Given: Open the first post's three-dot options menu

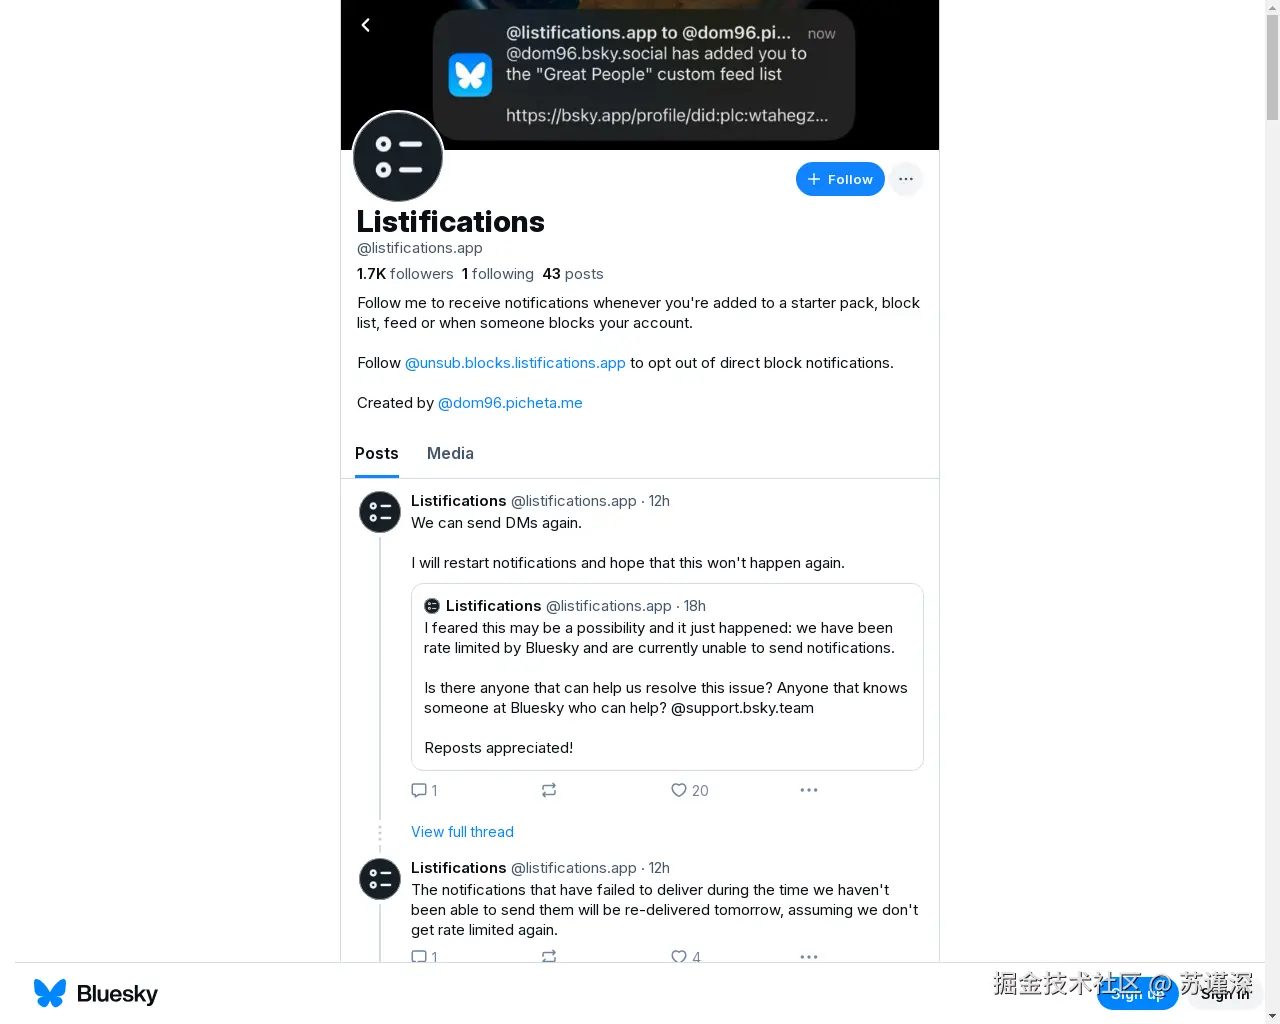Looking at the screenshot, I should (809, 790).
